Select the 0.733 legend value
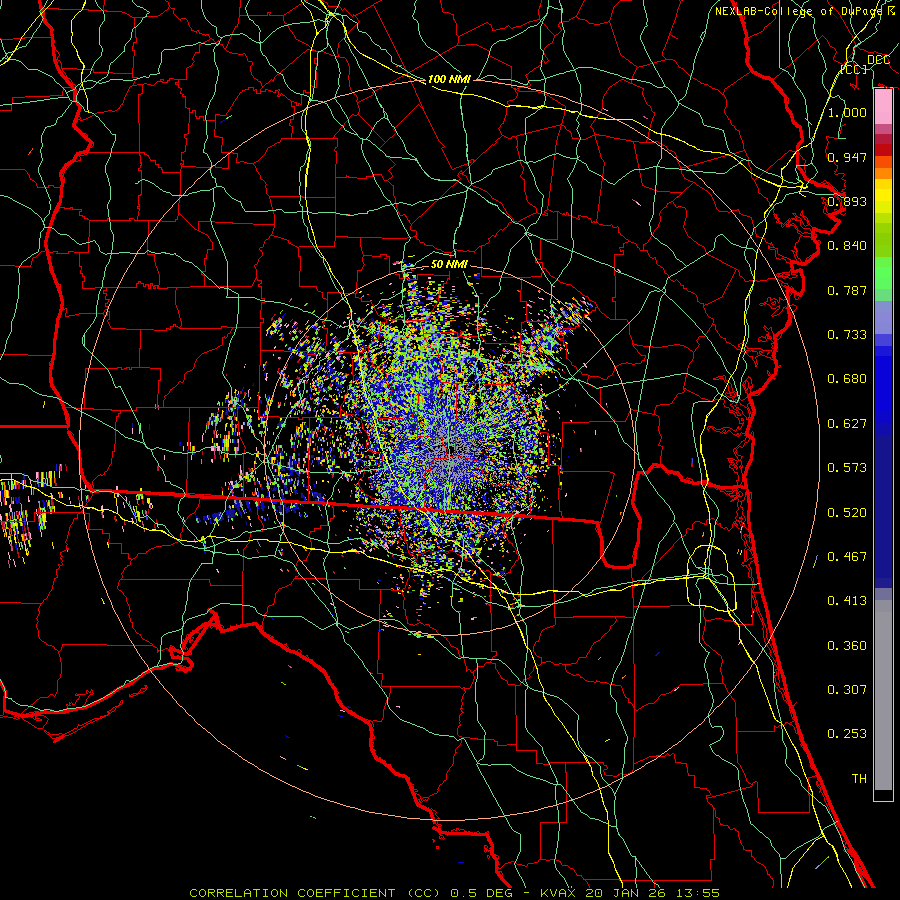 pos(847,335)
